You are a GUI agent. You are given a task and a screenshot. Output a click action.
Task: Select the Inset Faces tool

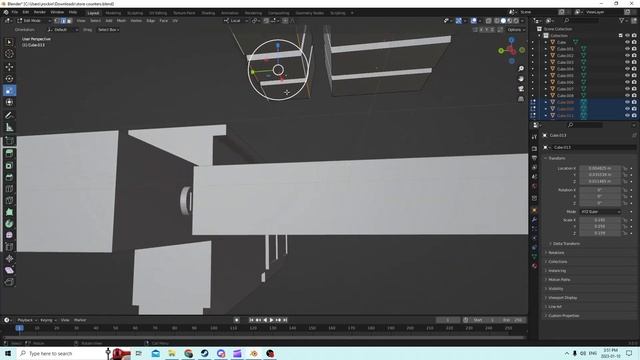[9, 165]
